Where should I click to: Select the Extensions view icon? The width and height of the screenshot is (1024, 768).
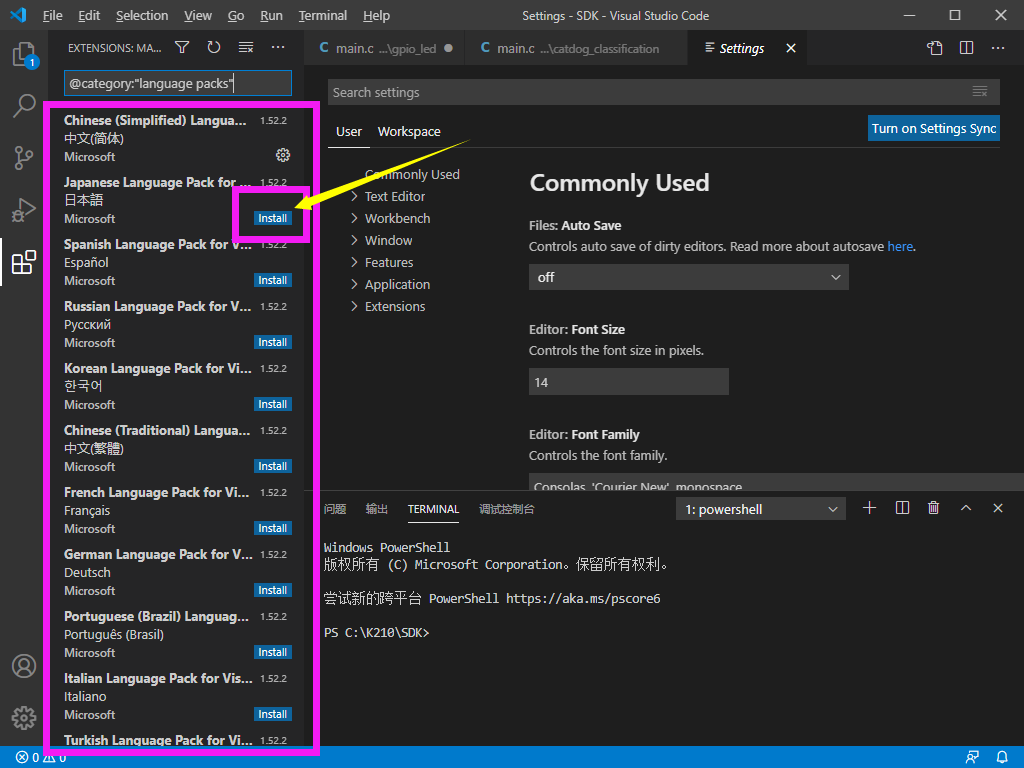(x=24, y=262)
